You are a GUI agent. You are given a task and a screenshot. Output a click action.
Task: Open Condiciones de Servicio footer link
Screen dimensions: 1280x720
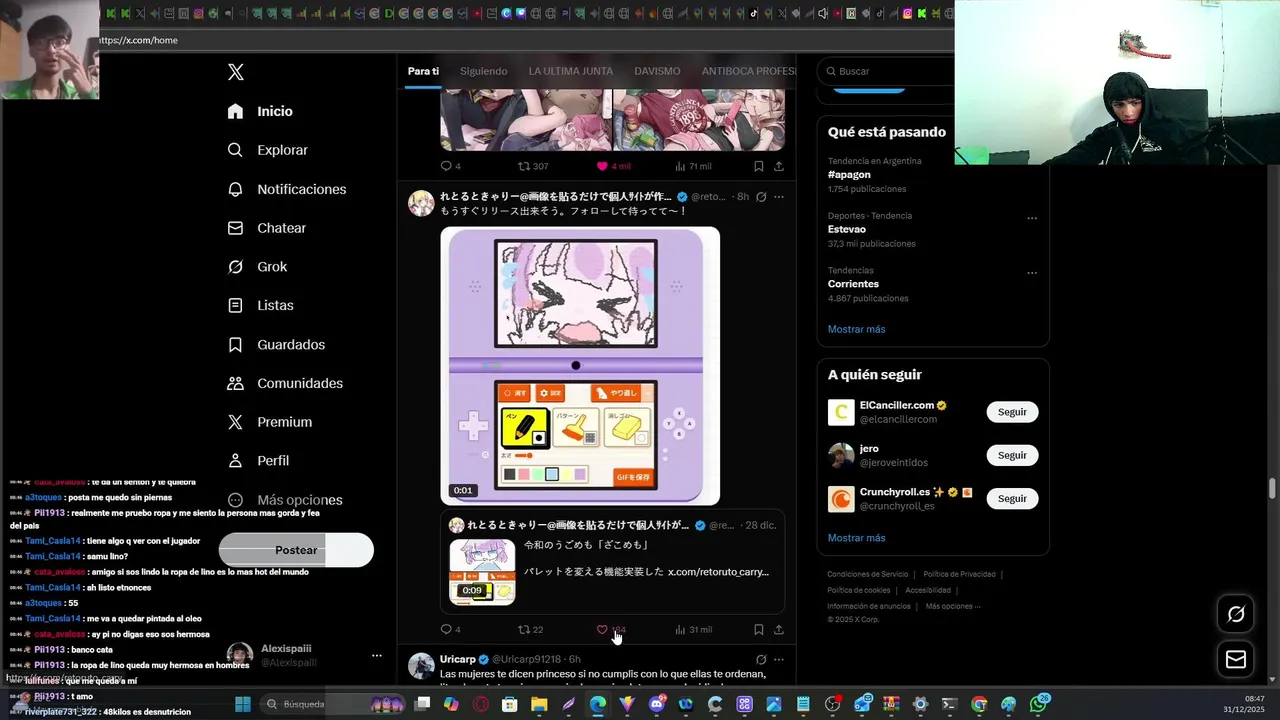pyautogui.click(x=867, y=575)
